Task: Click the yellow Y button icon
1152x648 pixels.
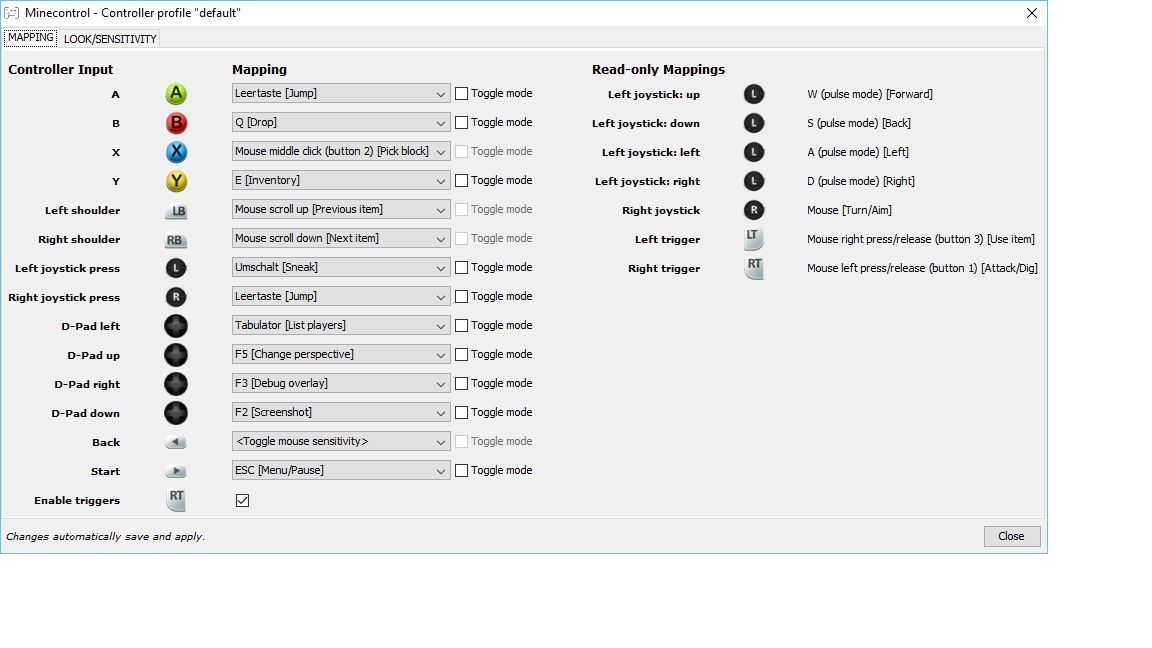Action: tap(176, 181)
